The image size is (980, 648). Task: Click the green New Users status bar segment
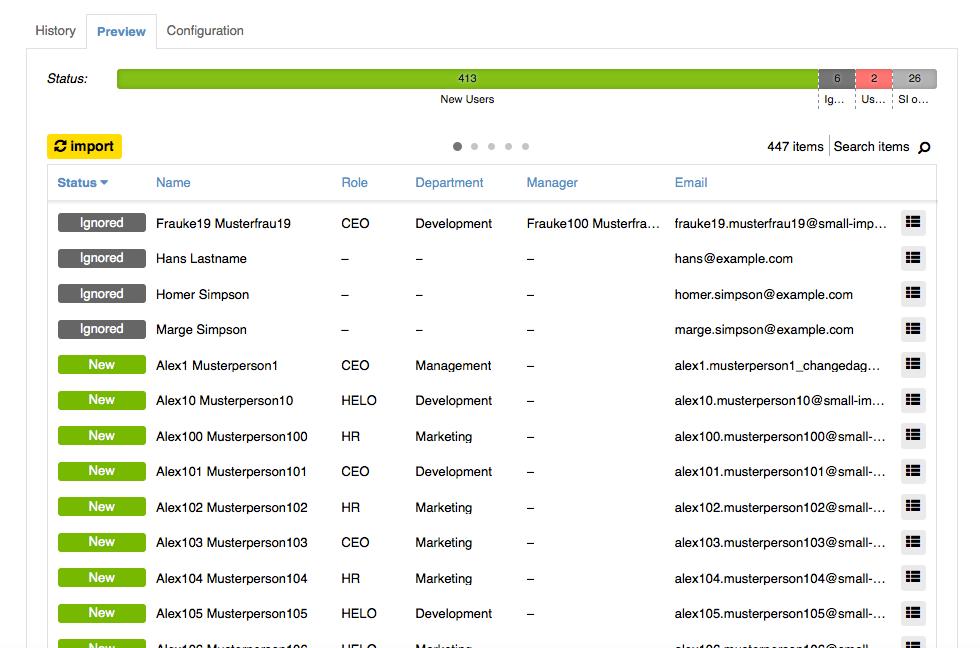click(x=467, y=79)
